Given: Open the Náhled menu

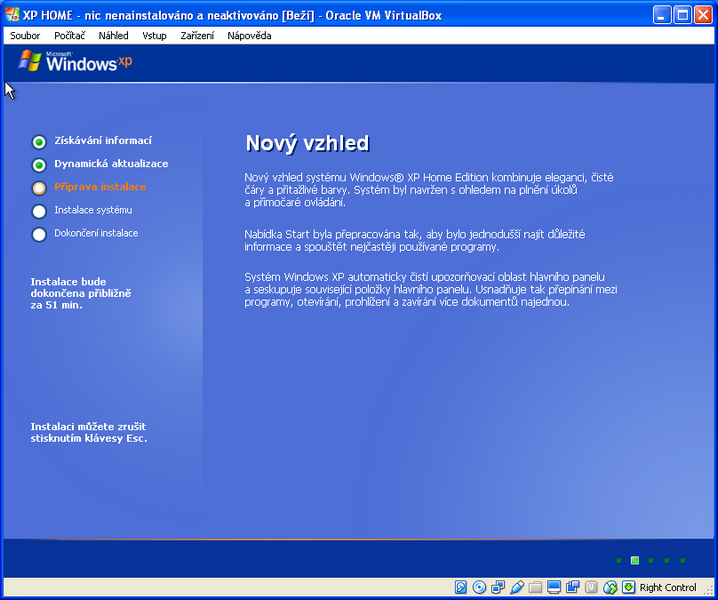Looking at the screenshot, I should coord(113,36).
